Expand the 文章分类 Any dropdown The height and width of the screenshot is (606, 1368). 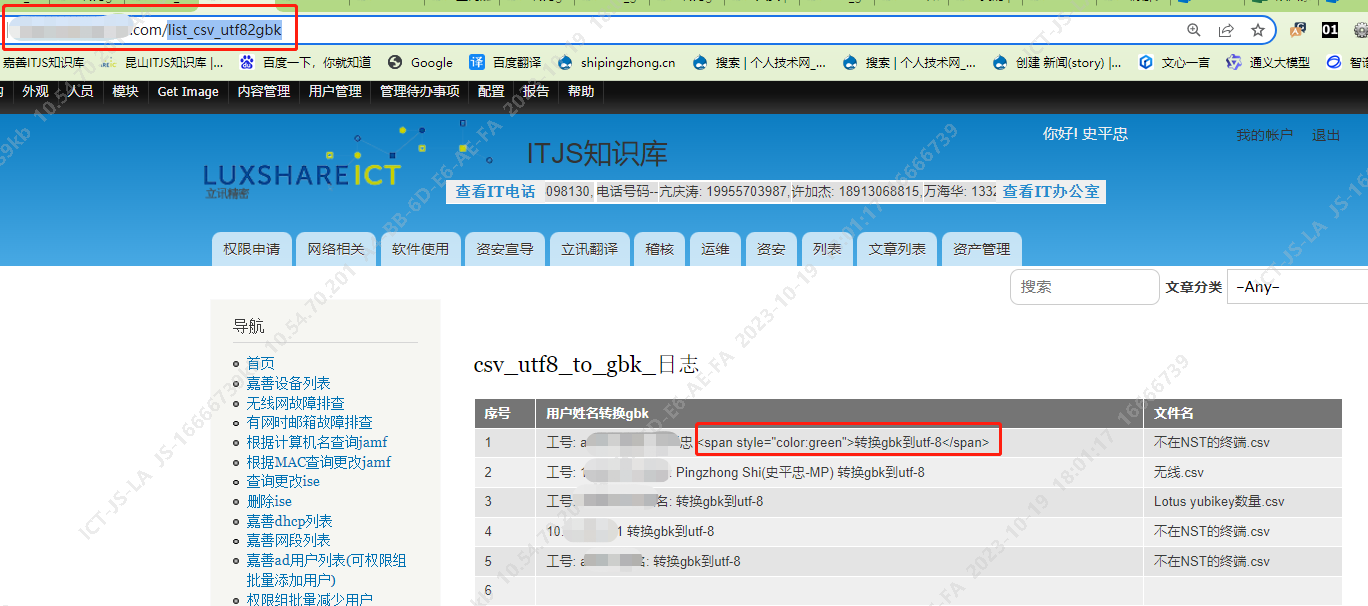point(1297,287)
